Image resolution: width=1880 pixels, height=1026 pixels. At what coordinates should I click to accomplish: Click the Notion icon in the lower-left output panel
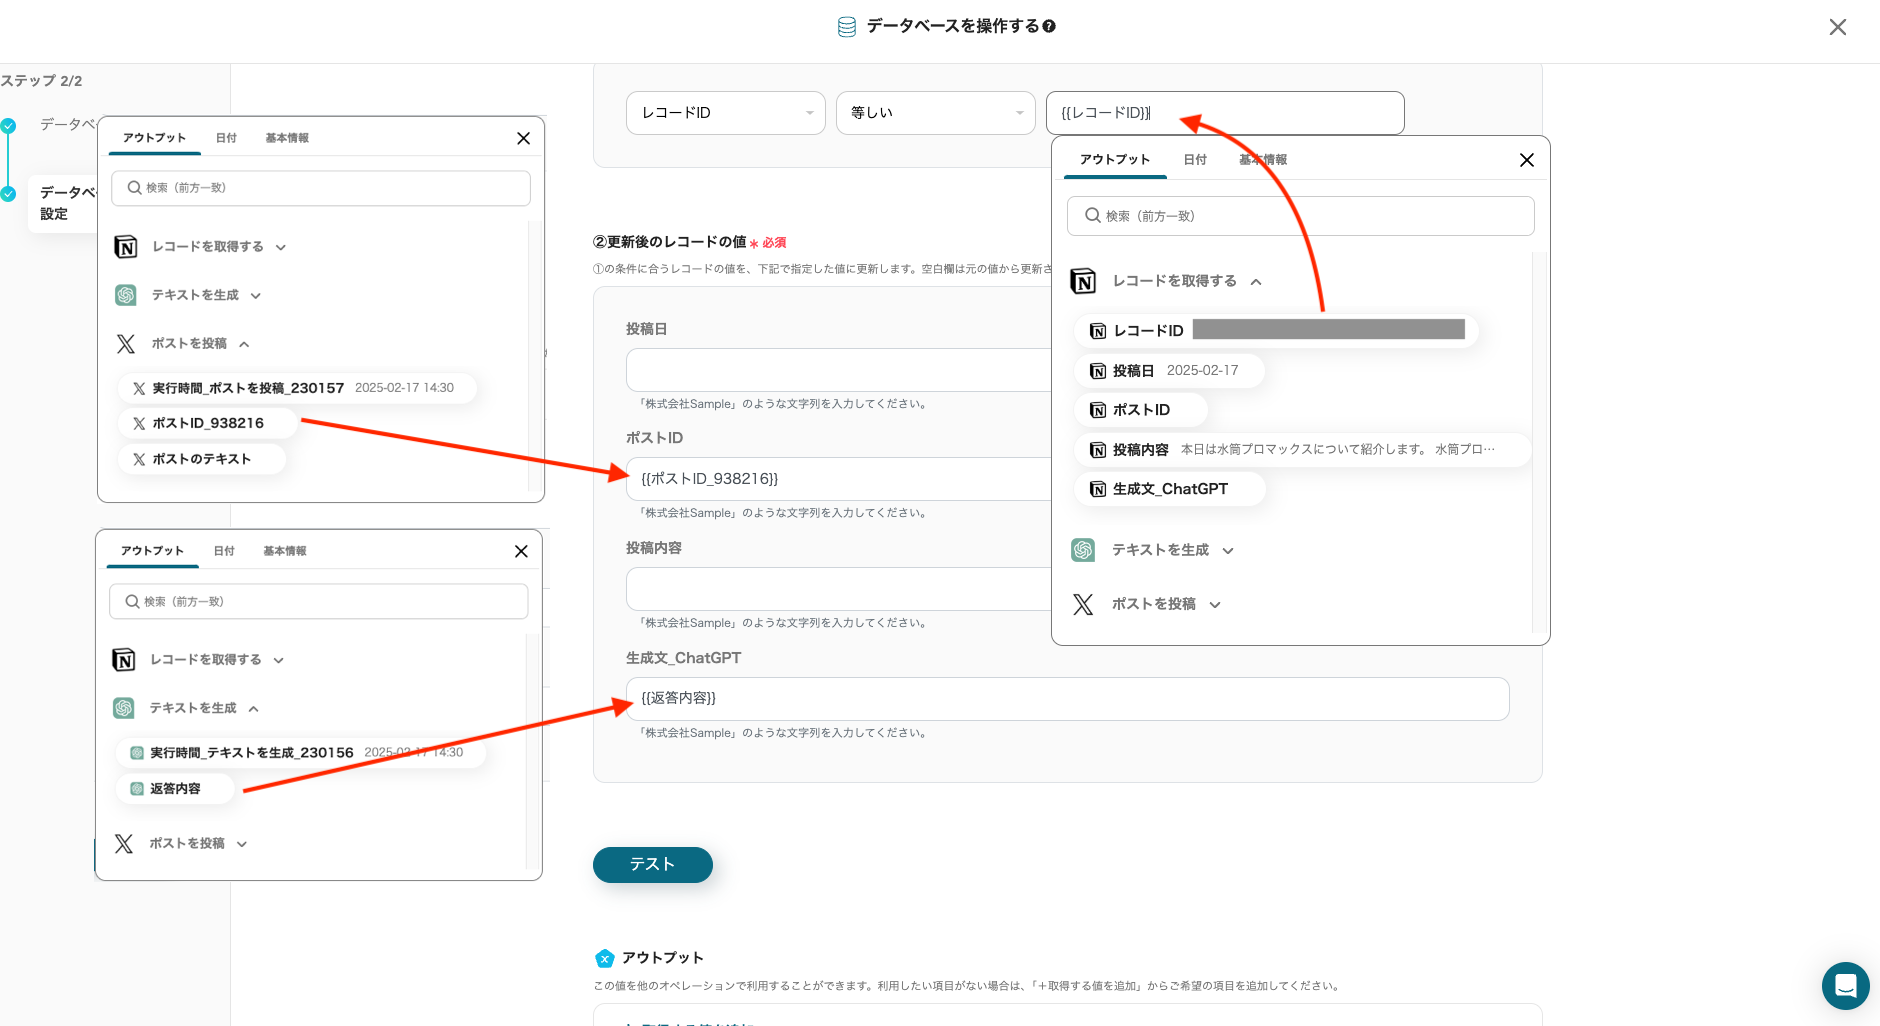tap(124, 660)
